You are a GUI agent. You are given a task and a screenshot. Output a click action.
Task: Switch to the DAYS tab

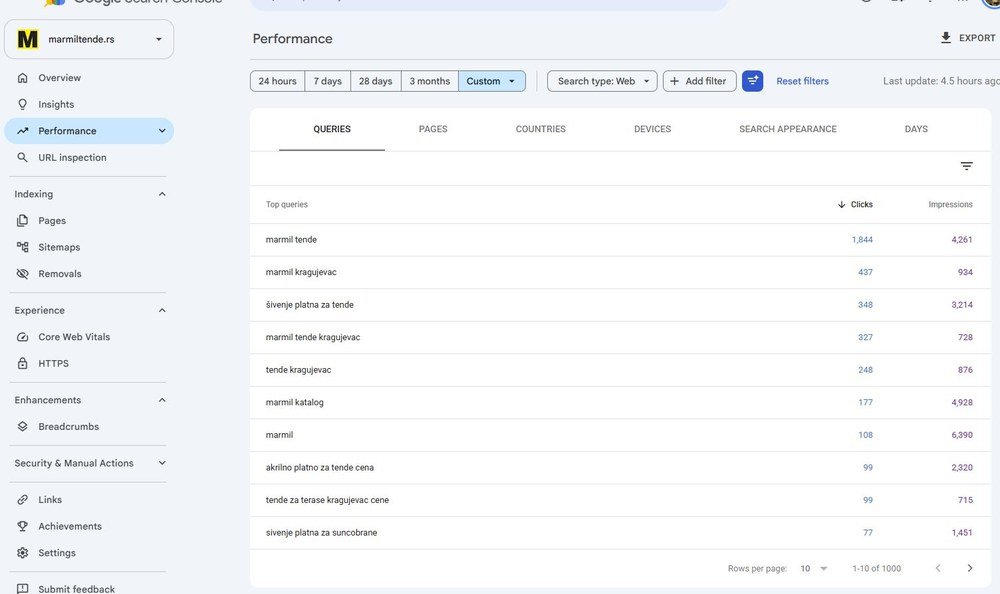pyautogui.click(x=916, y=129)
